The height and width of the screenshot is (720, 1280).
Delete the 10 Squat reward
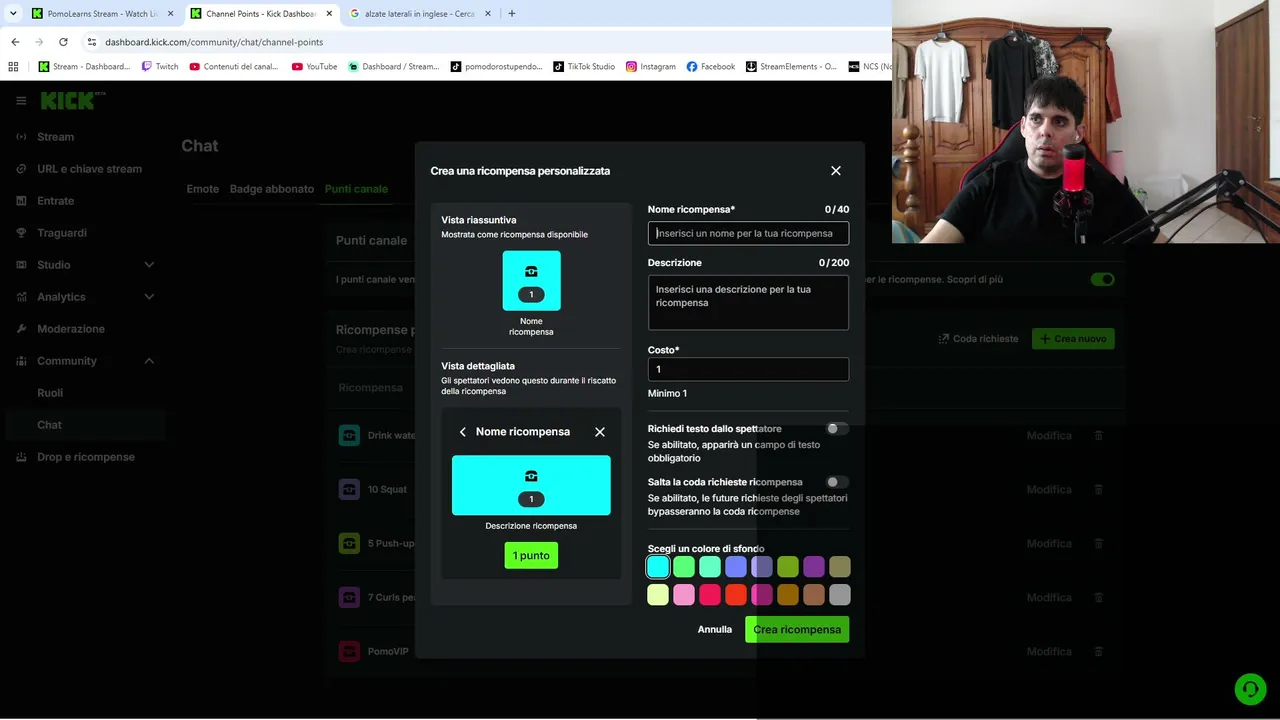coord(1099,490)
